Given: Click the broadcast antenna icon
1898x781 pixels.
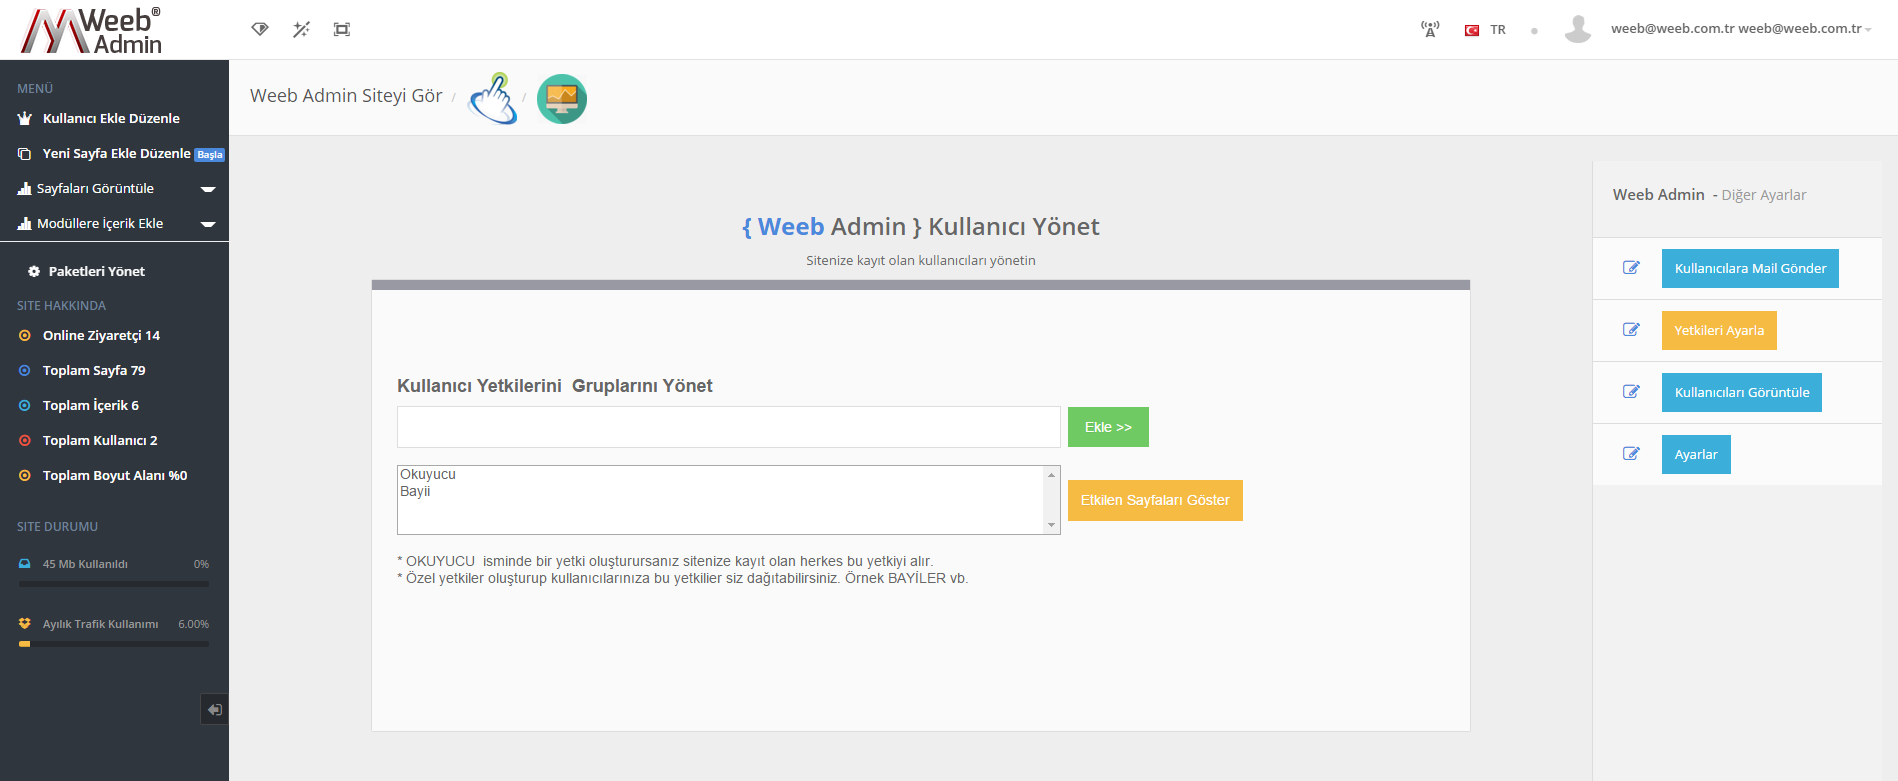Looking at the screenshot, I should pos(1430,29).
